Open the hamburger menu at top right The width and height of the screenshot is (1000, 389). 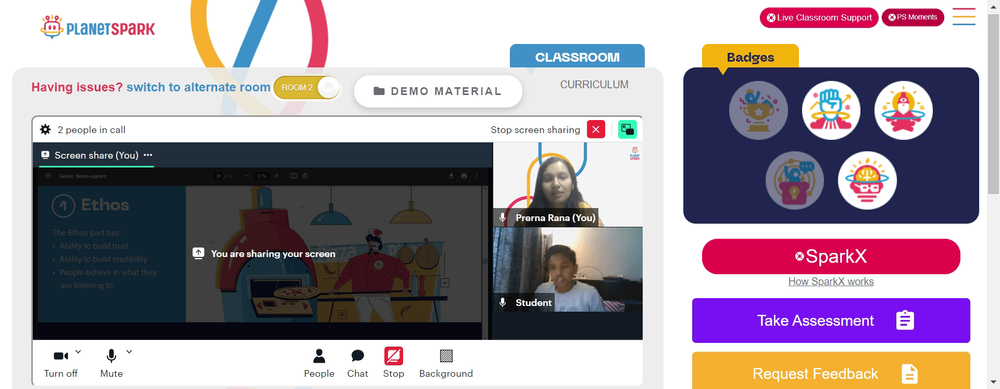pos(964,17)
